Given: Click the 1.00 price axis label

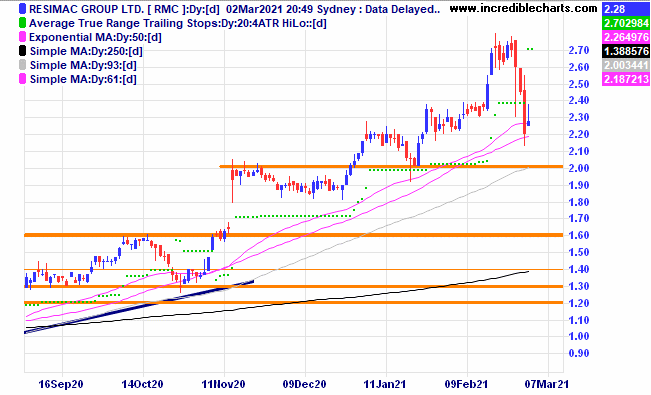Looking at the screenshot, I should (x=579, y=336).
